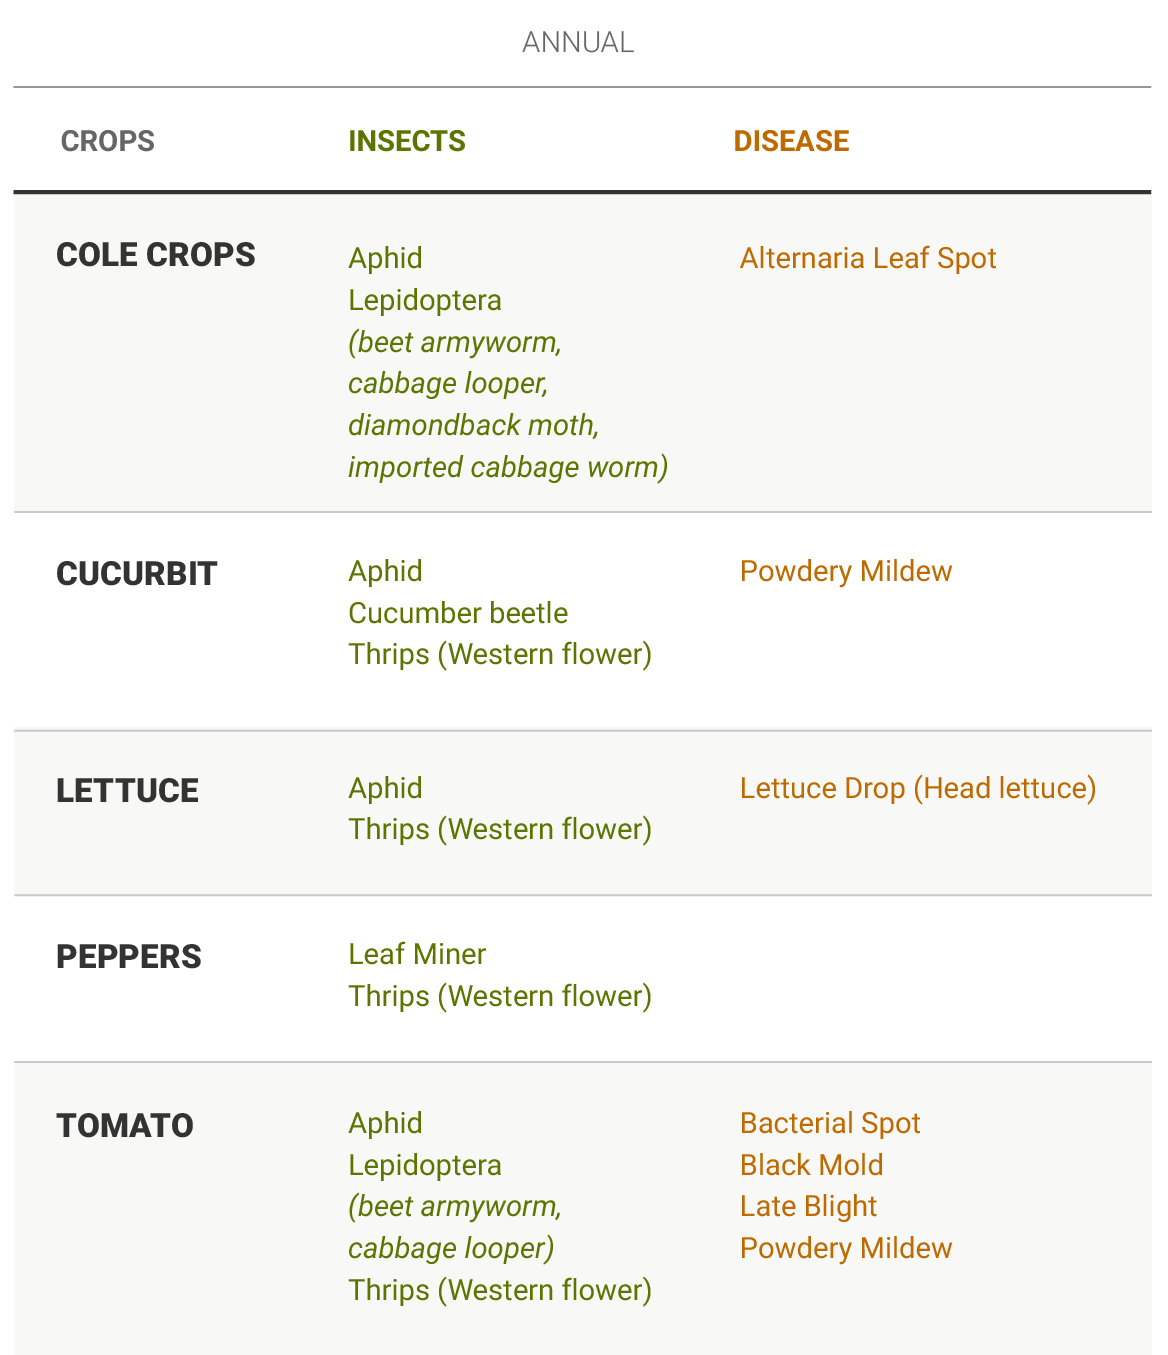Click Late Blight disease entry
This screenshot has height=1355, width=1168.
tap(808, 1206)
